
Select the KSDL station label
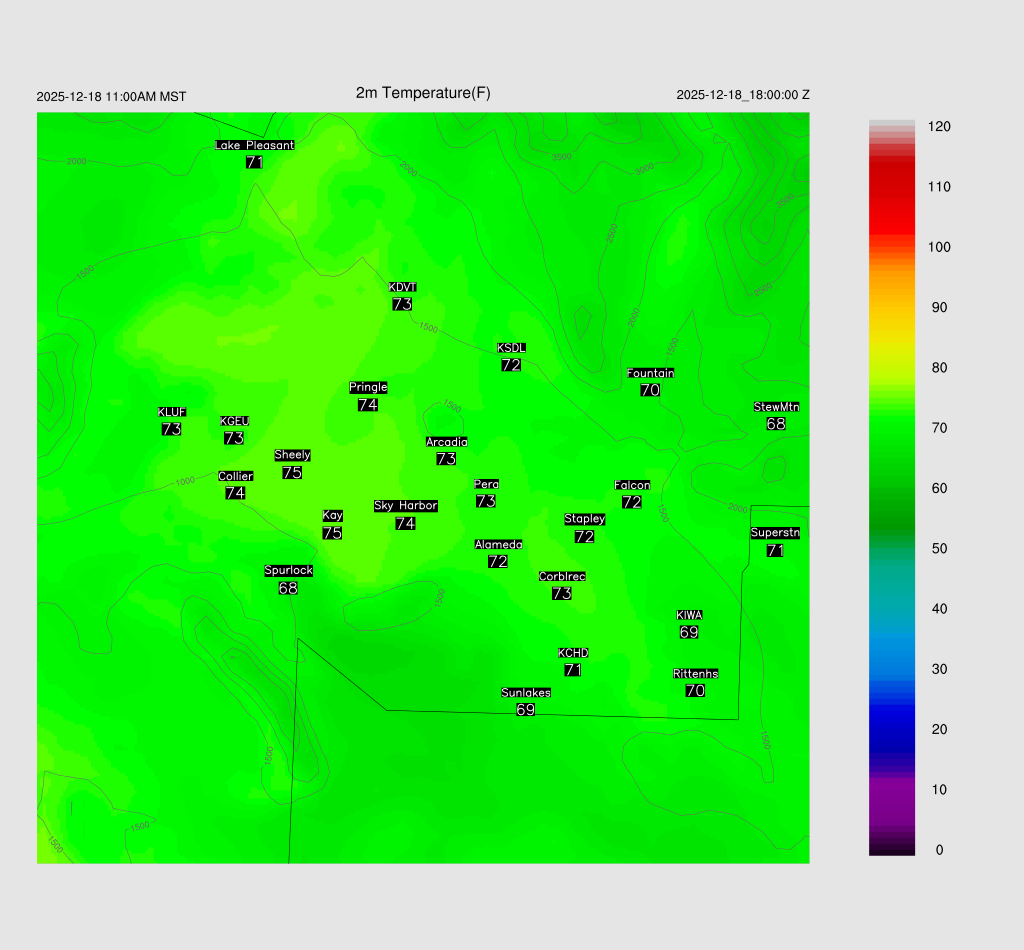(x=511, y=348)
